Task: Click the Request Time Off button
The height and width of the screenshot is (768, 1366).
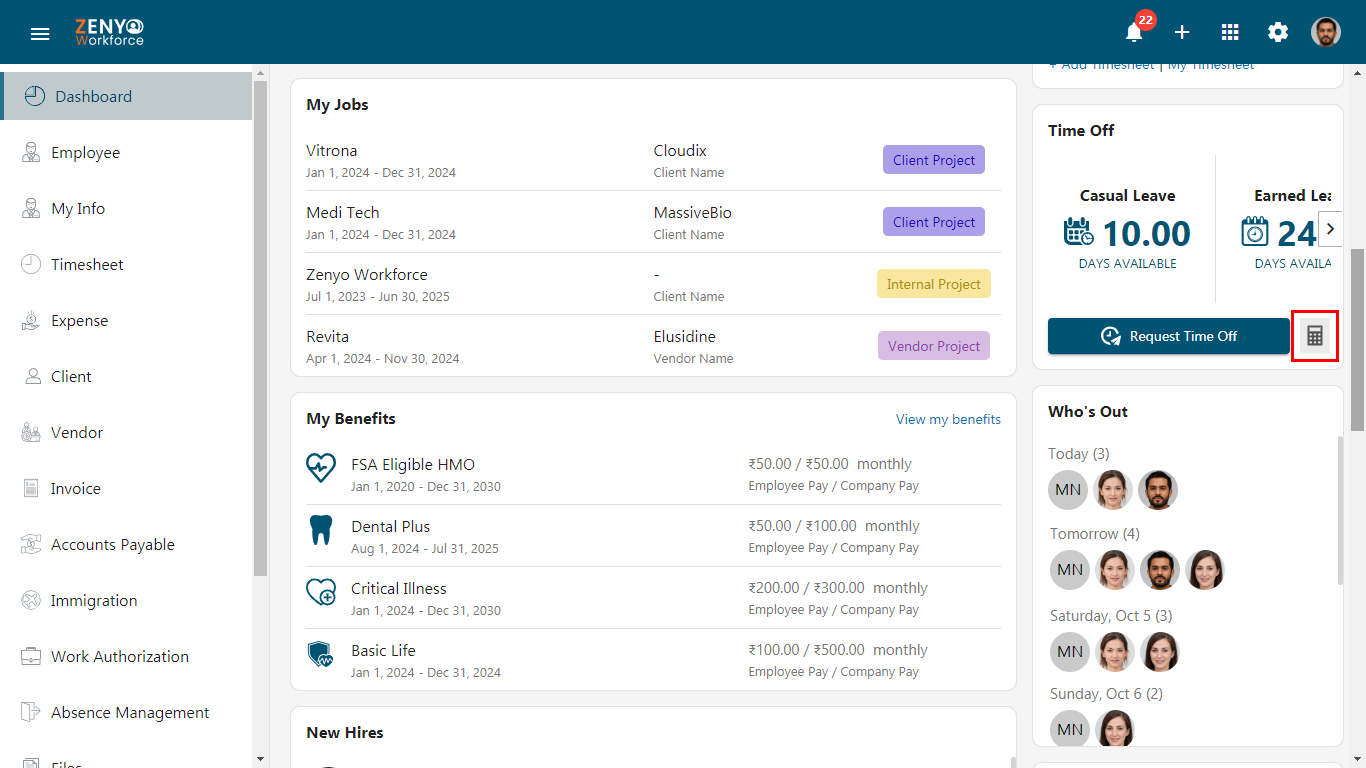Action: click(x=1169, y=336)
